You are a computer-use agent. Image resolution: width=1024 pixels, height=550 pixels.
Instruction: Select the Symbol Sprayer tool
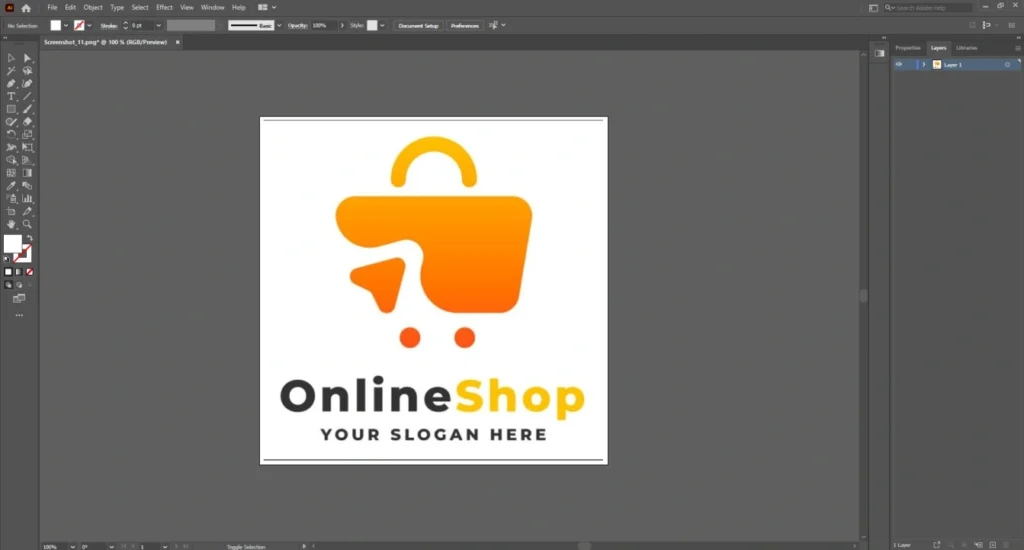(11, 199)
